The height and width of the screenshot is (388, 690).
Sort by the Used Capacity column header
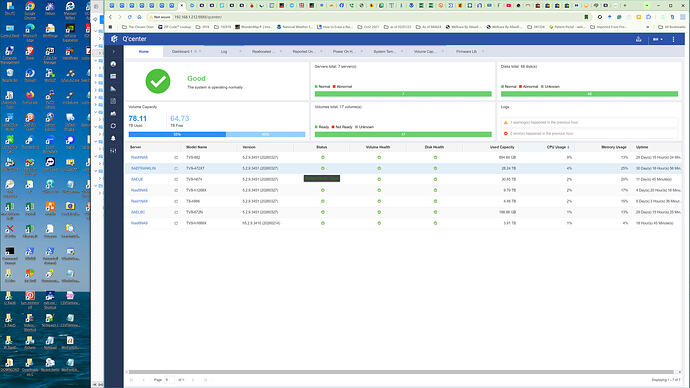tap(502, 147)
